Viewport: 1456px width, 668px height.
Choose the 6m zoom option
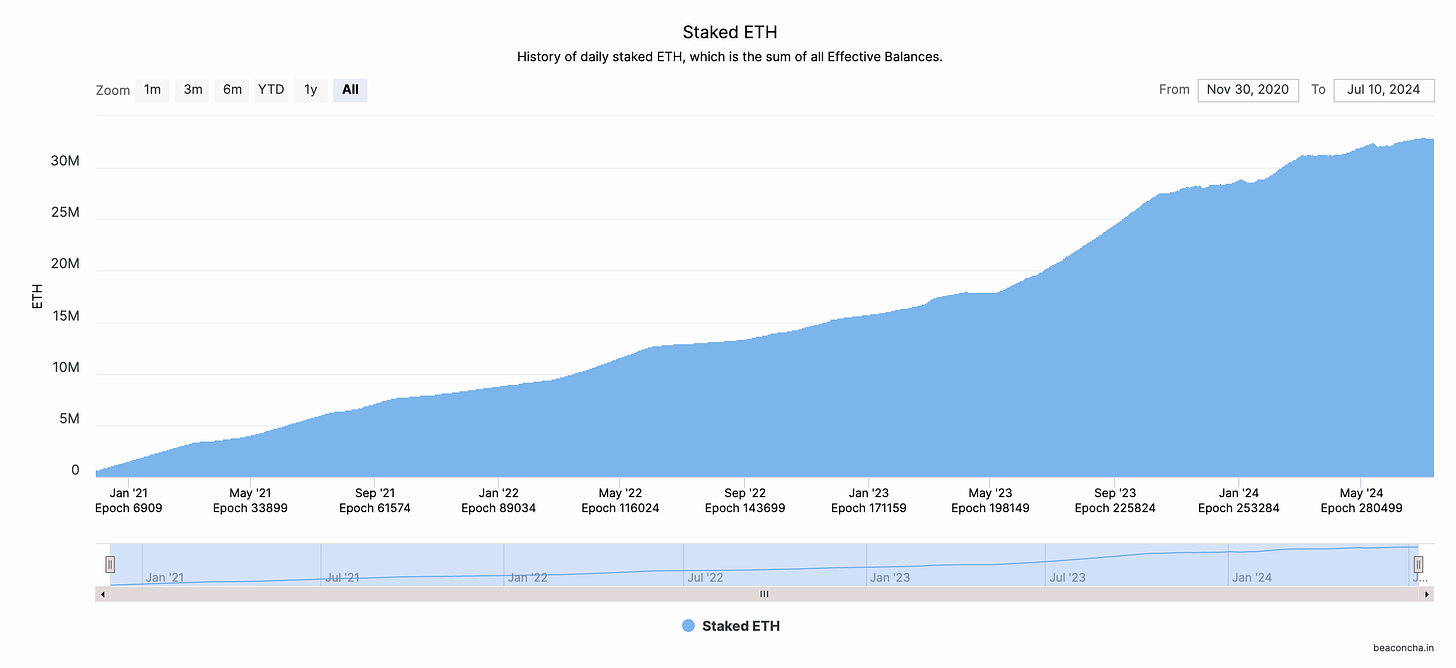coord(232,90)
